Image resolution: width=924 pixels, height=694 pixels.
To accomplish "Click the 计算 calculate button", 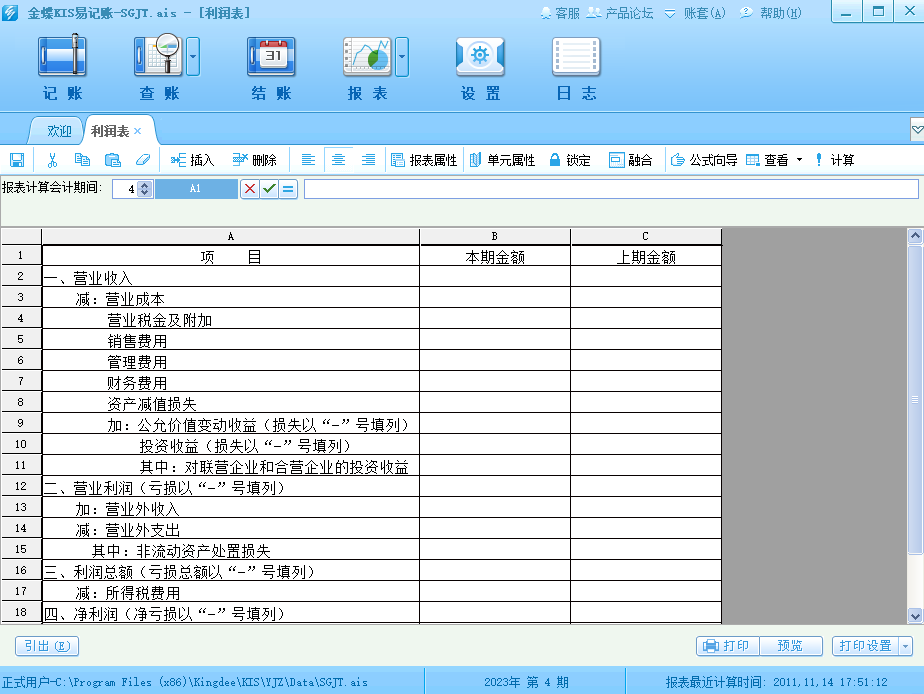I will (834, 160).
